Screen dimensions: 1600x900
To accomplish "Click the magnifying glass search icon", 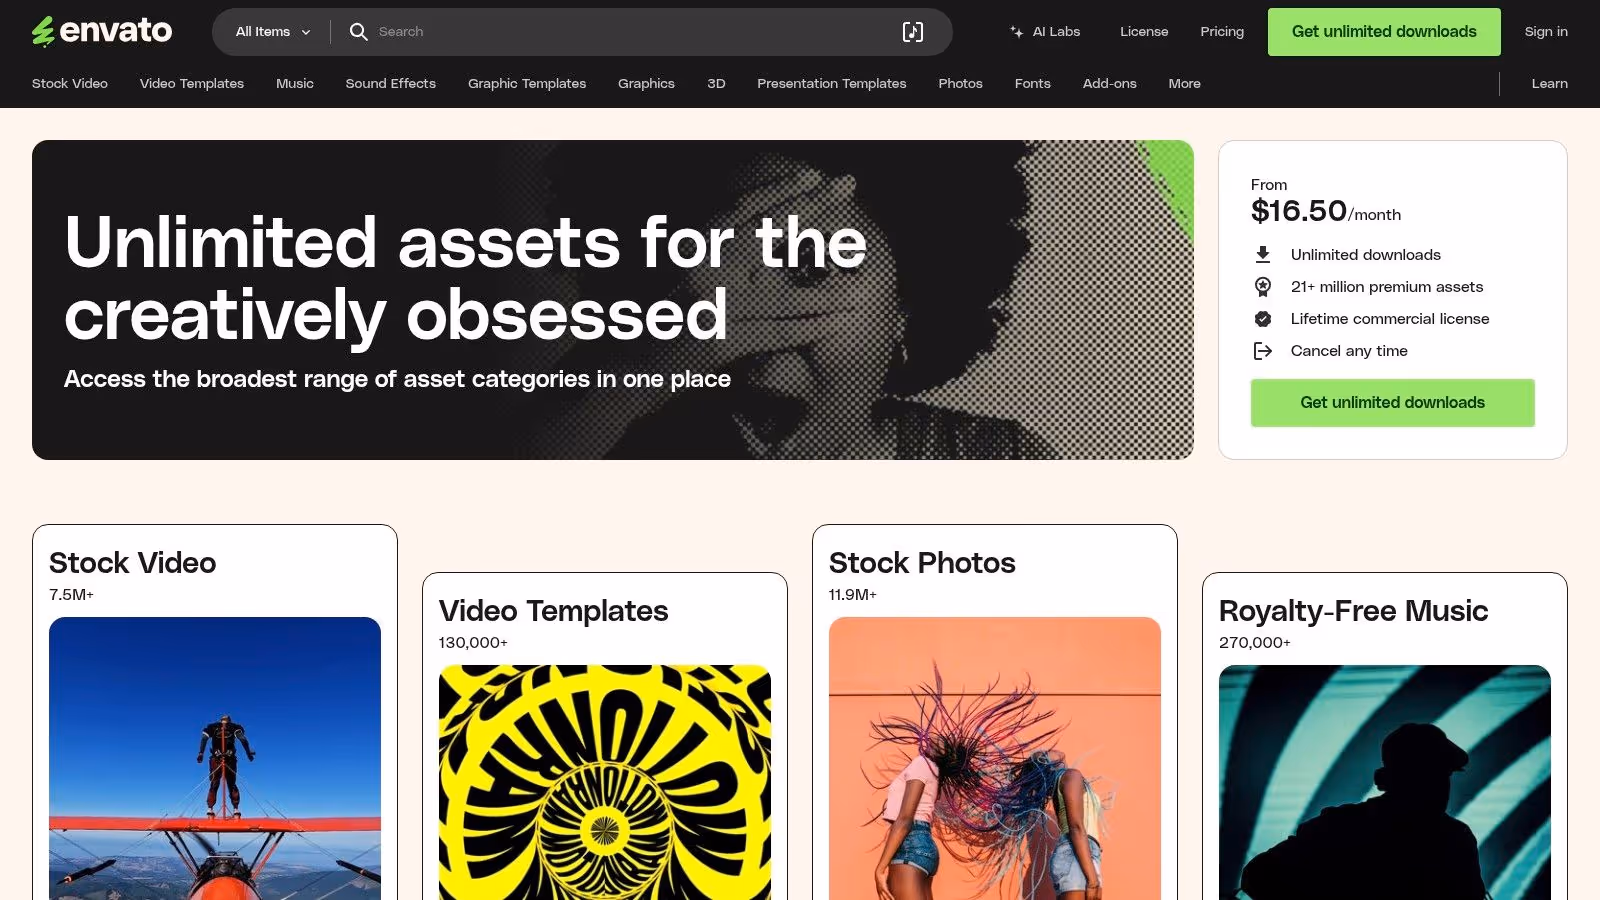I will coord(358,32).
